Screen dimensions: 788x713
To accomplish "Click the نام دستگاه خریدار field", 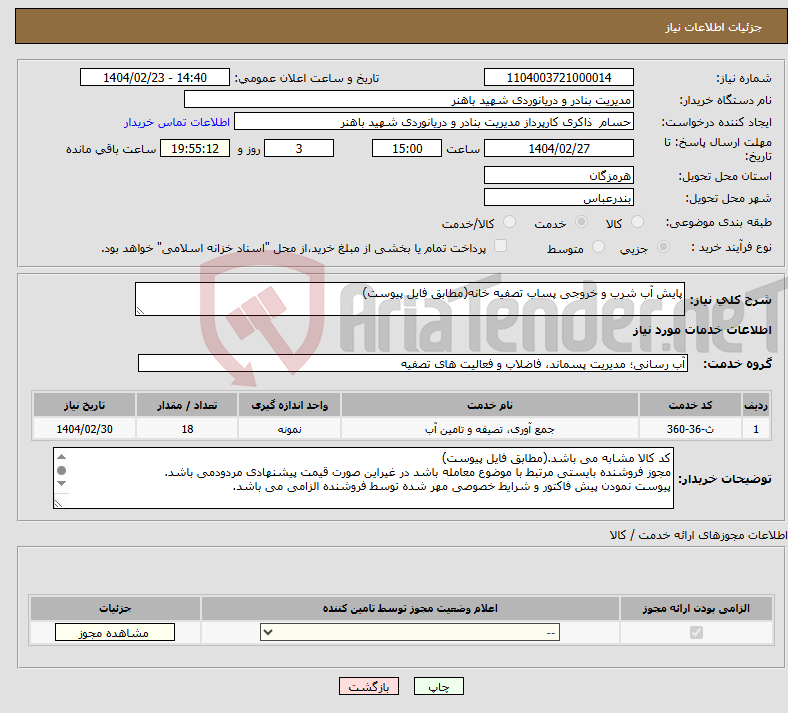I will coord(409,99).
